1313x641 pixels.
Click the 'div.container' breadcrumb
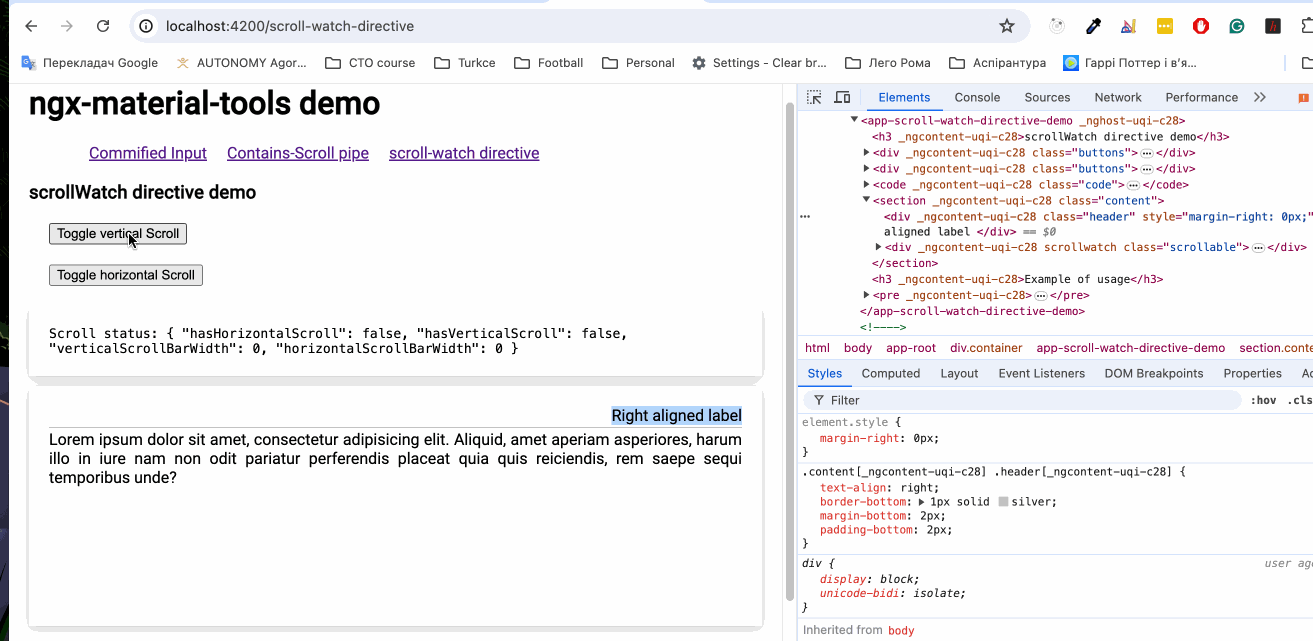click(x=986, y=348)
